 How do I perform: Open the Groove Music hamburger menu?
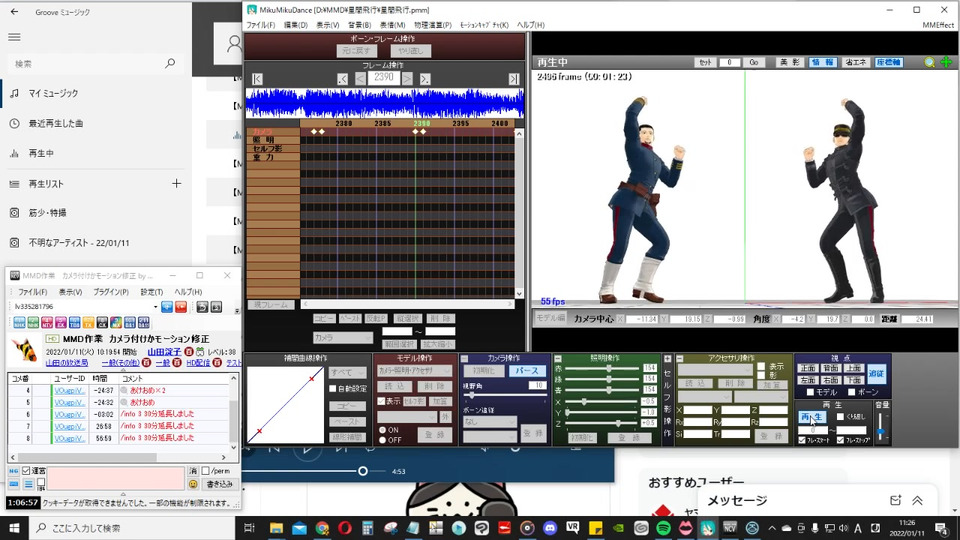14,37
